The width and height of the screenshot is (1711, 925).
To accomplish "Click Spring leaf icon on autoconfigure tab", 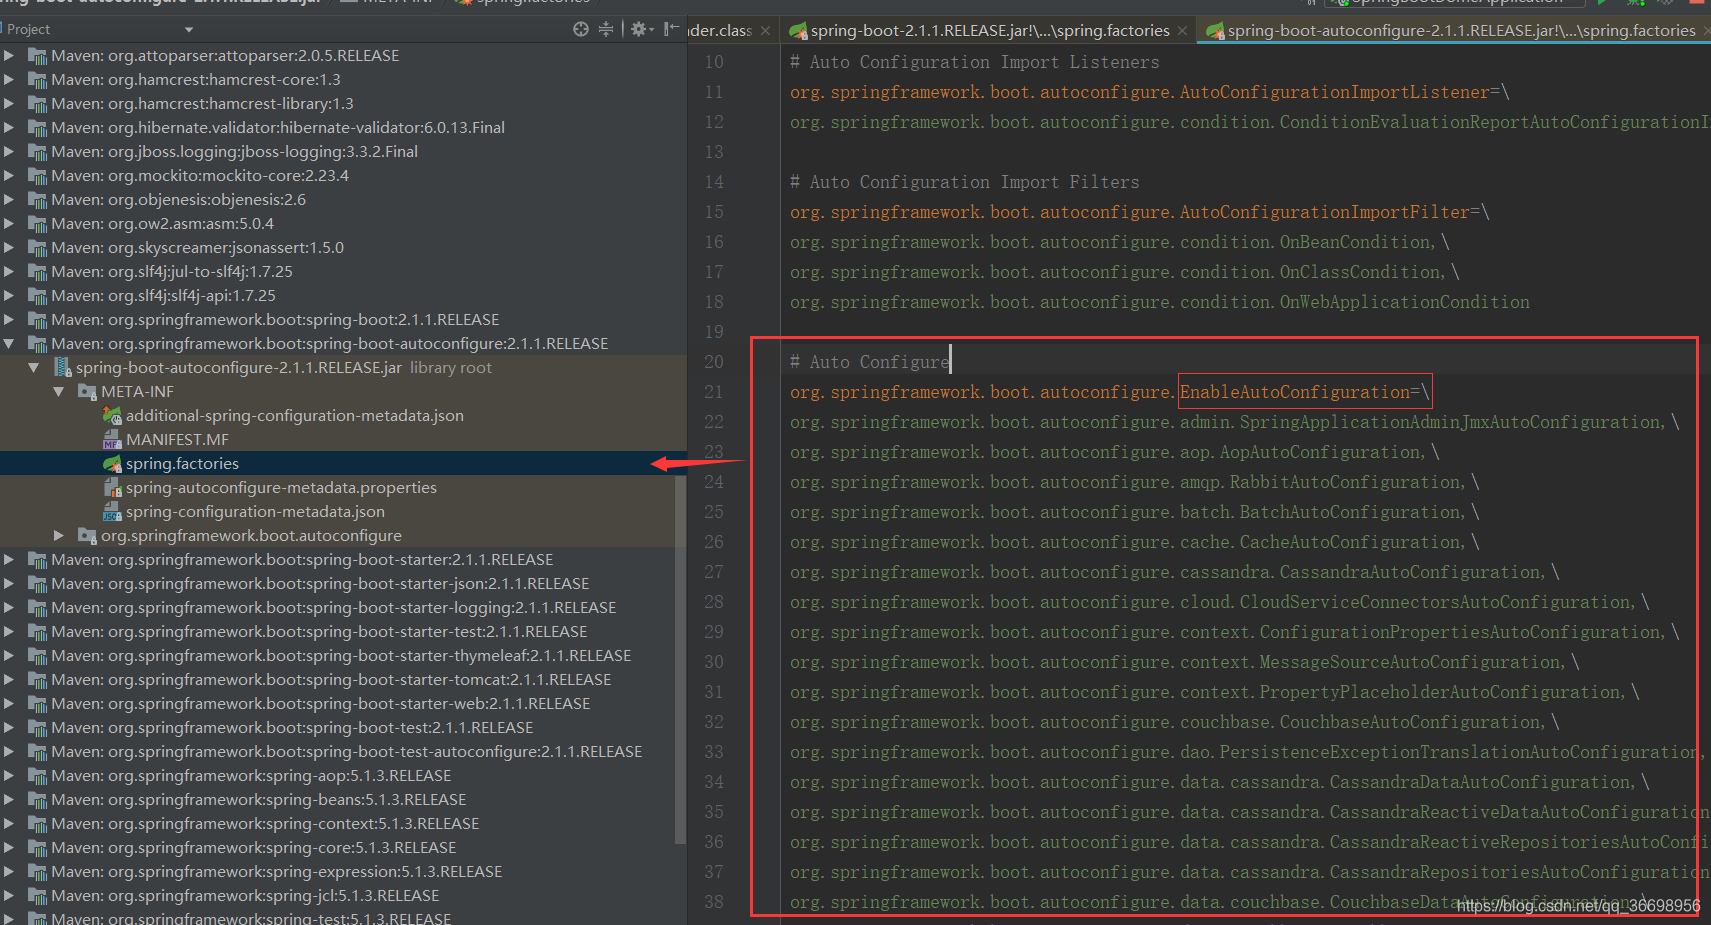I will (1215, 32).
